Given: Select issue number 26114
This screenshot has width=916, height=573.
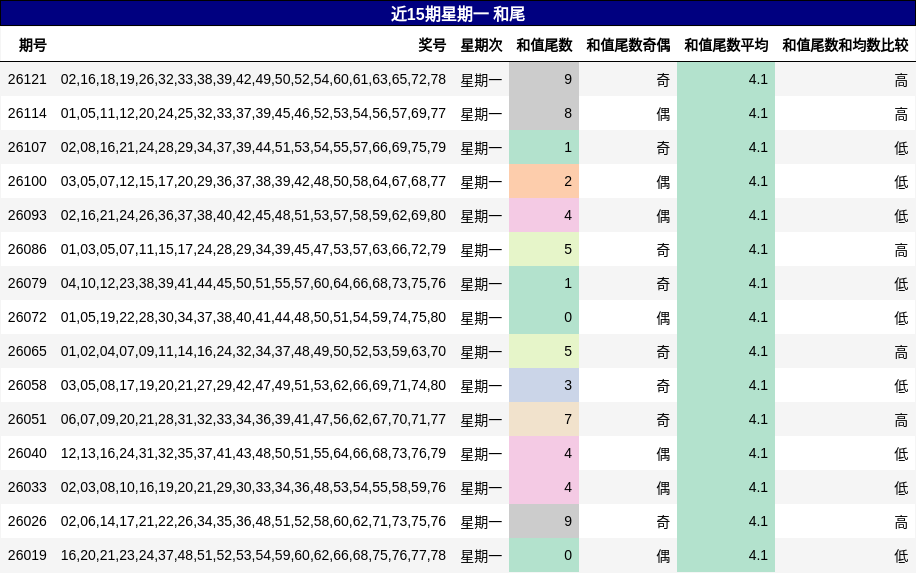Looking at the screenshot, I should tap(27, 113).
